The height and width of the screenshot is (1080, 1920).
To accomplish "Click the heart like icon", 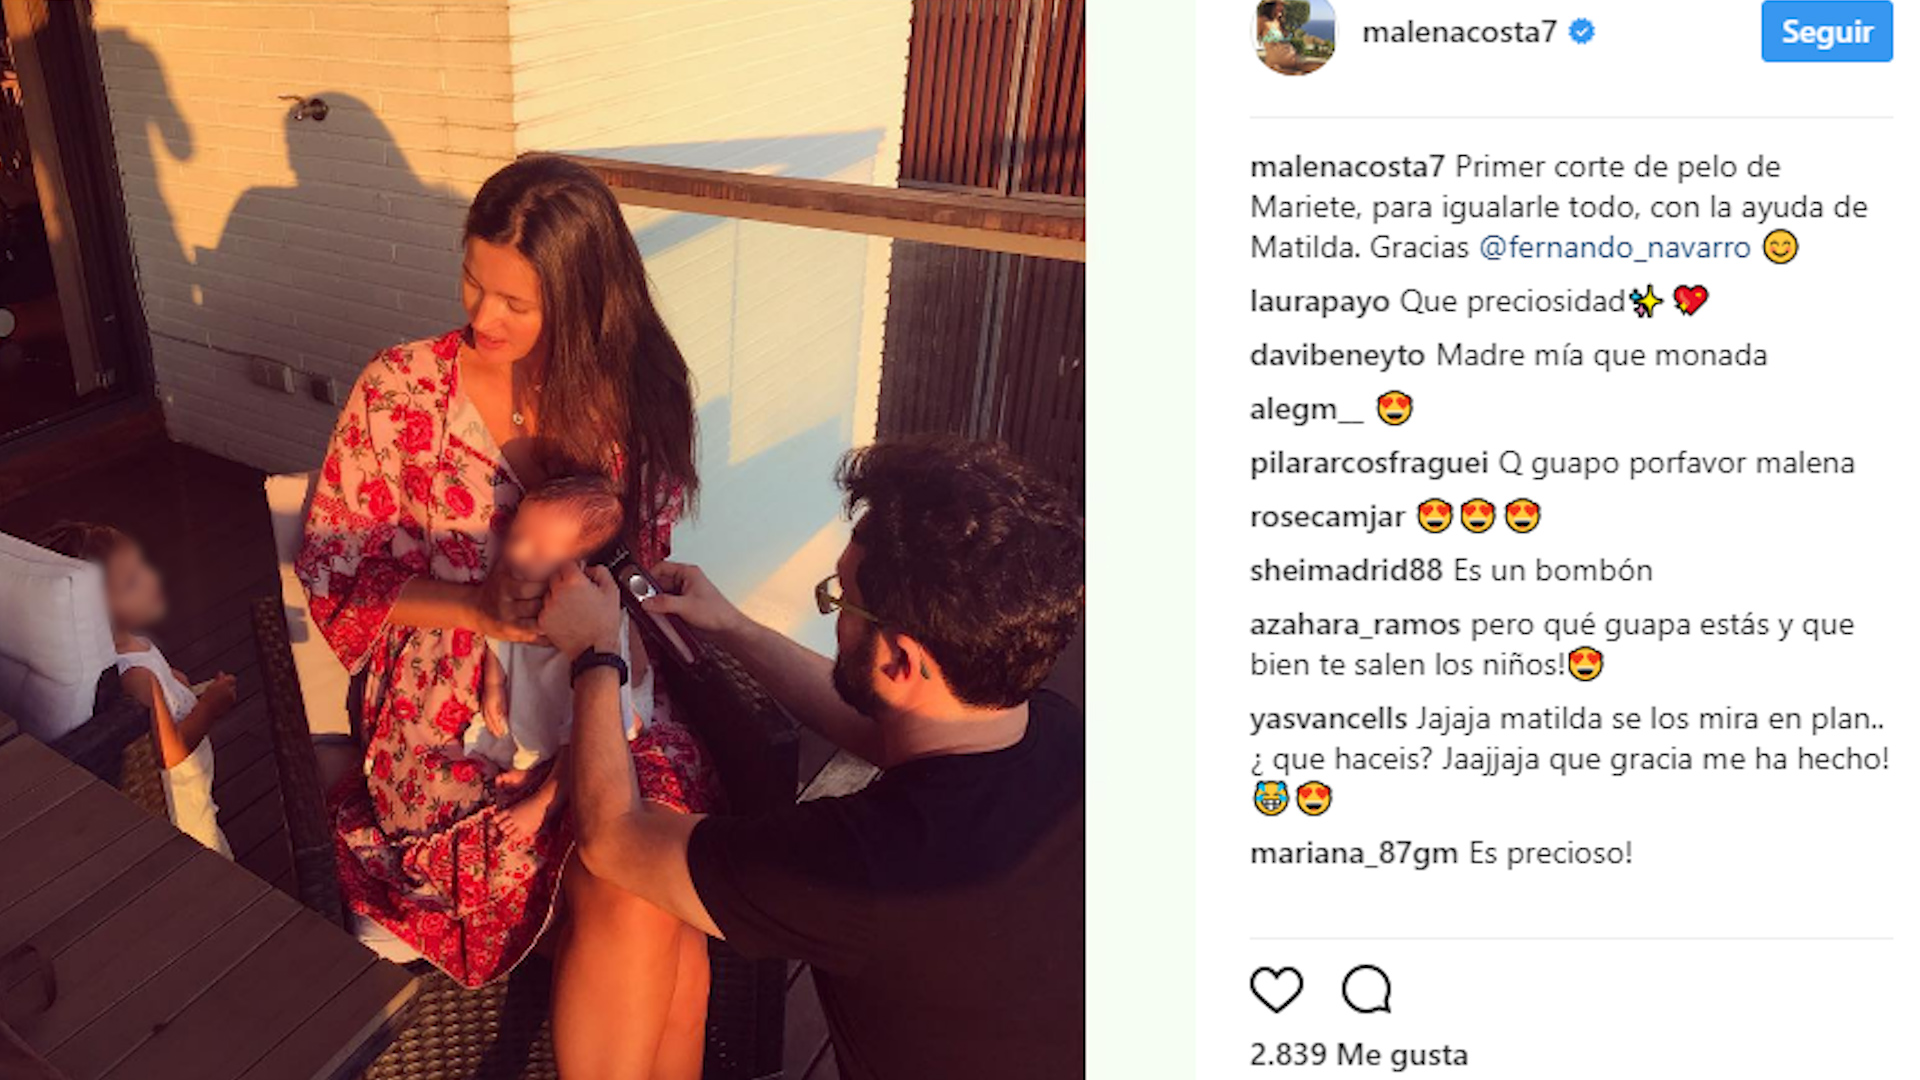I will pyautogui.click(x=1276, y=989).
